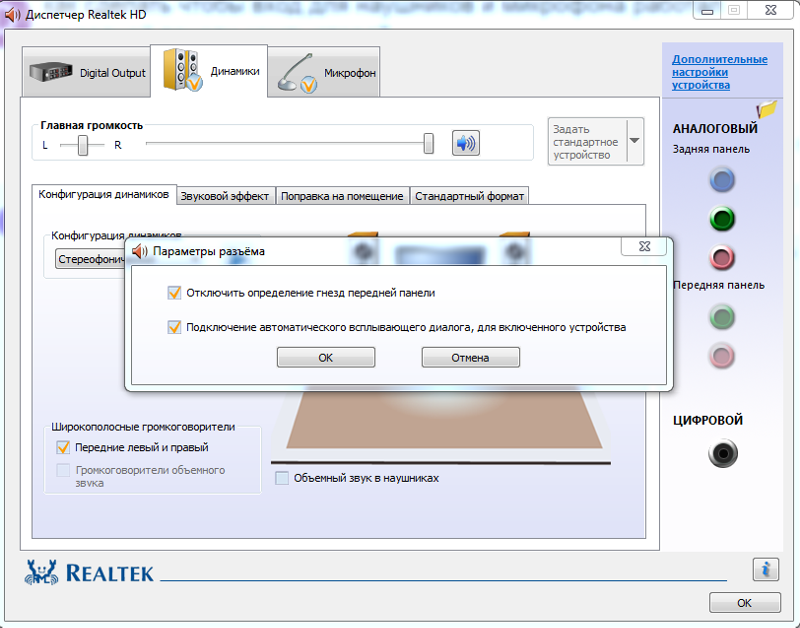Open info with the 'i' icon
The width and height of the screenshot is (800, 628).
click(x=765, y=569)
